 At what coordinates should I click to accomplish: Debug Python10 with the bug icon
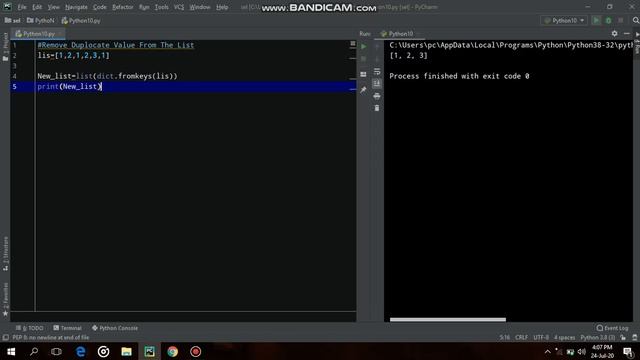[609, 20]
